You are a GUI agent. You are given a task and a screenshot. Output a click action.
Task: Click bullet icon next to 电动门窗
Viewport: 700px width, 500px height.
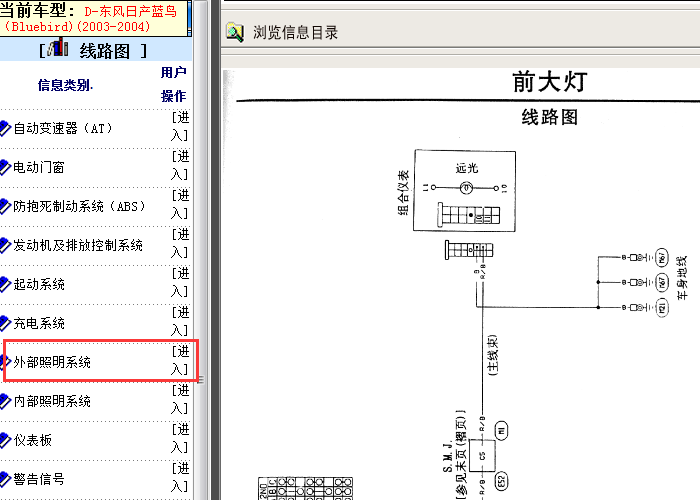click(x=5, y=167)
